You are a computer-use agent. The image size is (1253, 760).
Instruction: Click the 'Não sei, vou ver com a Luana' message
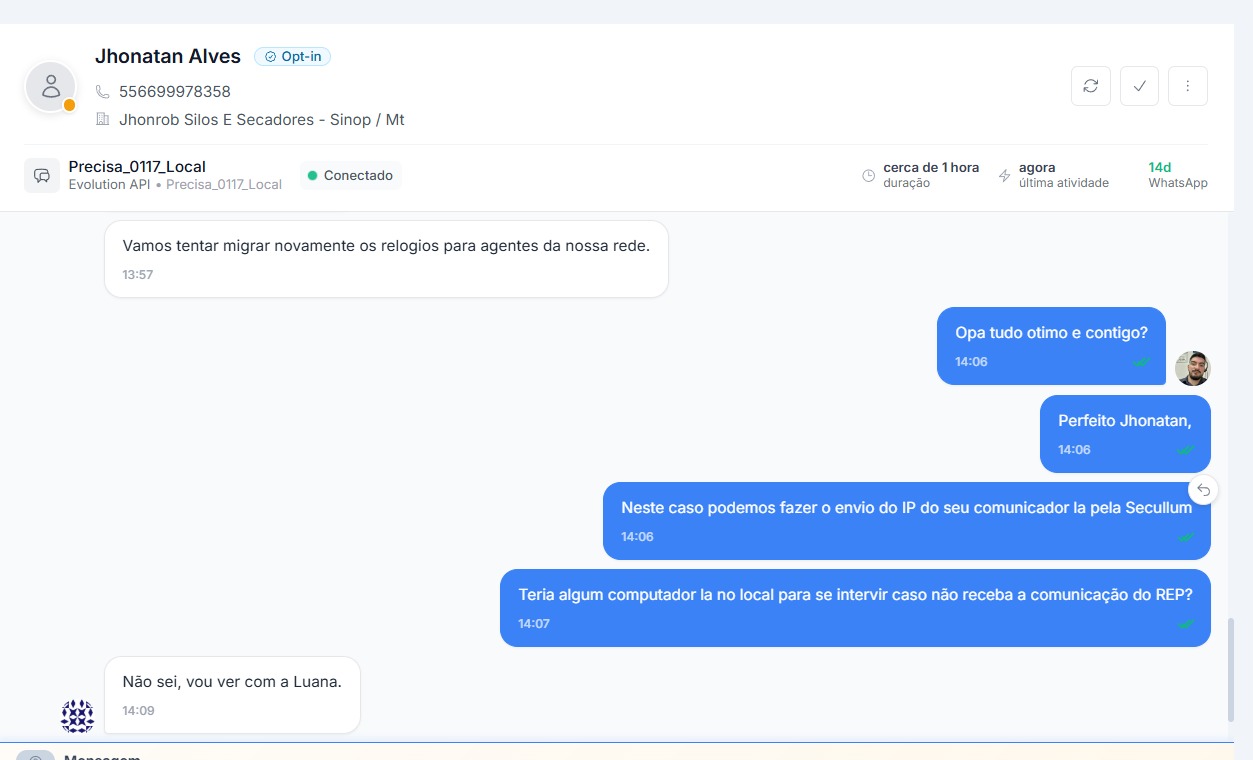click(232, 682)
